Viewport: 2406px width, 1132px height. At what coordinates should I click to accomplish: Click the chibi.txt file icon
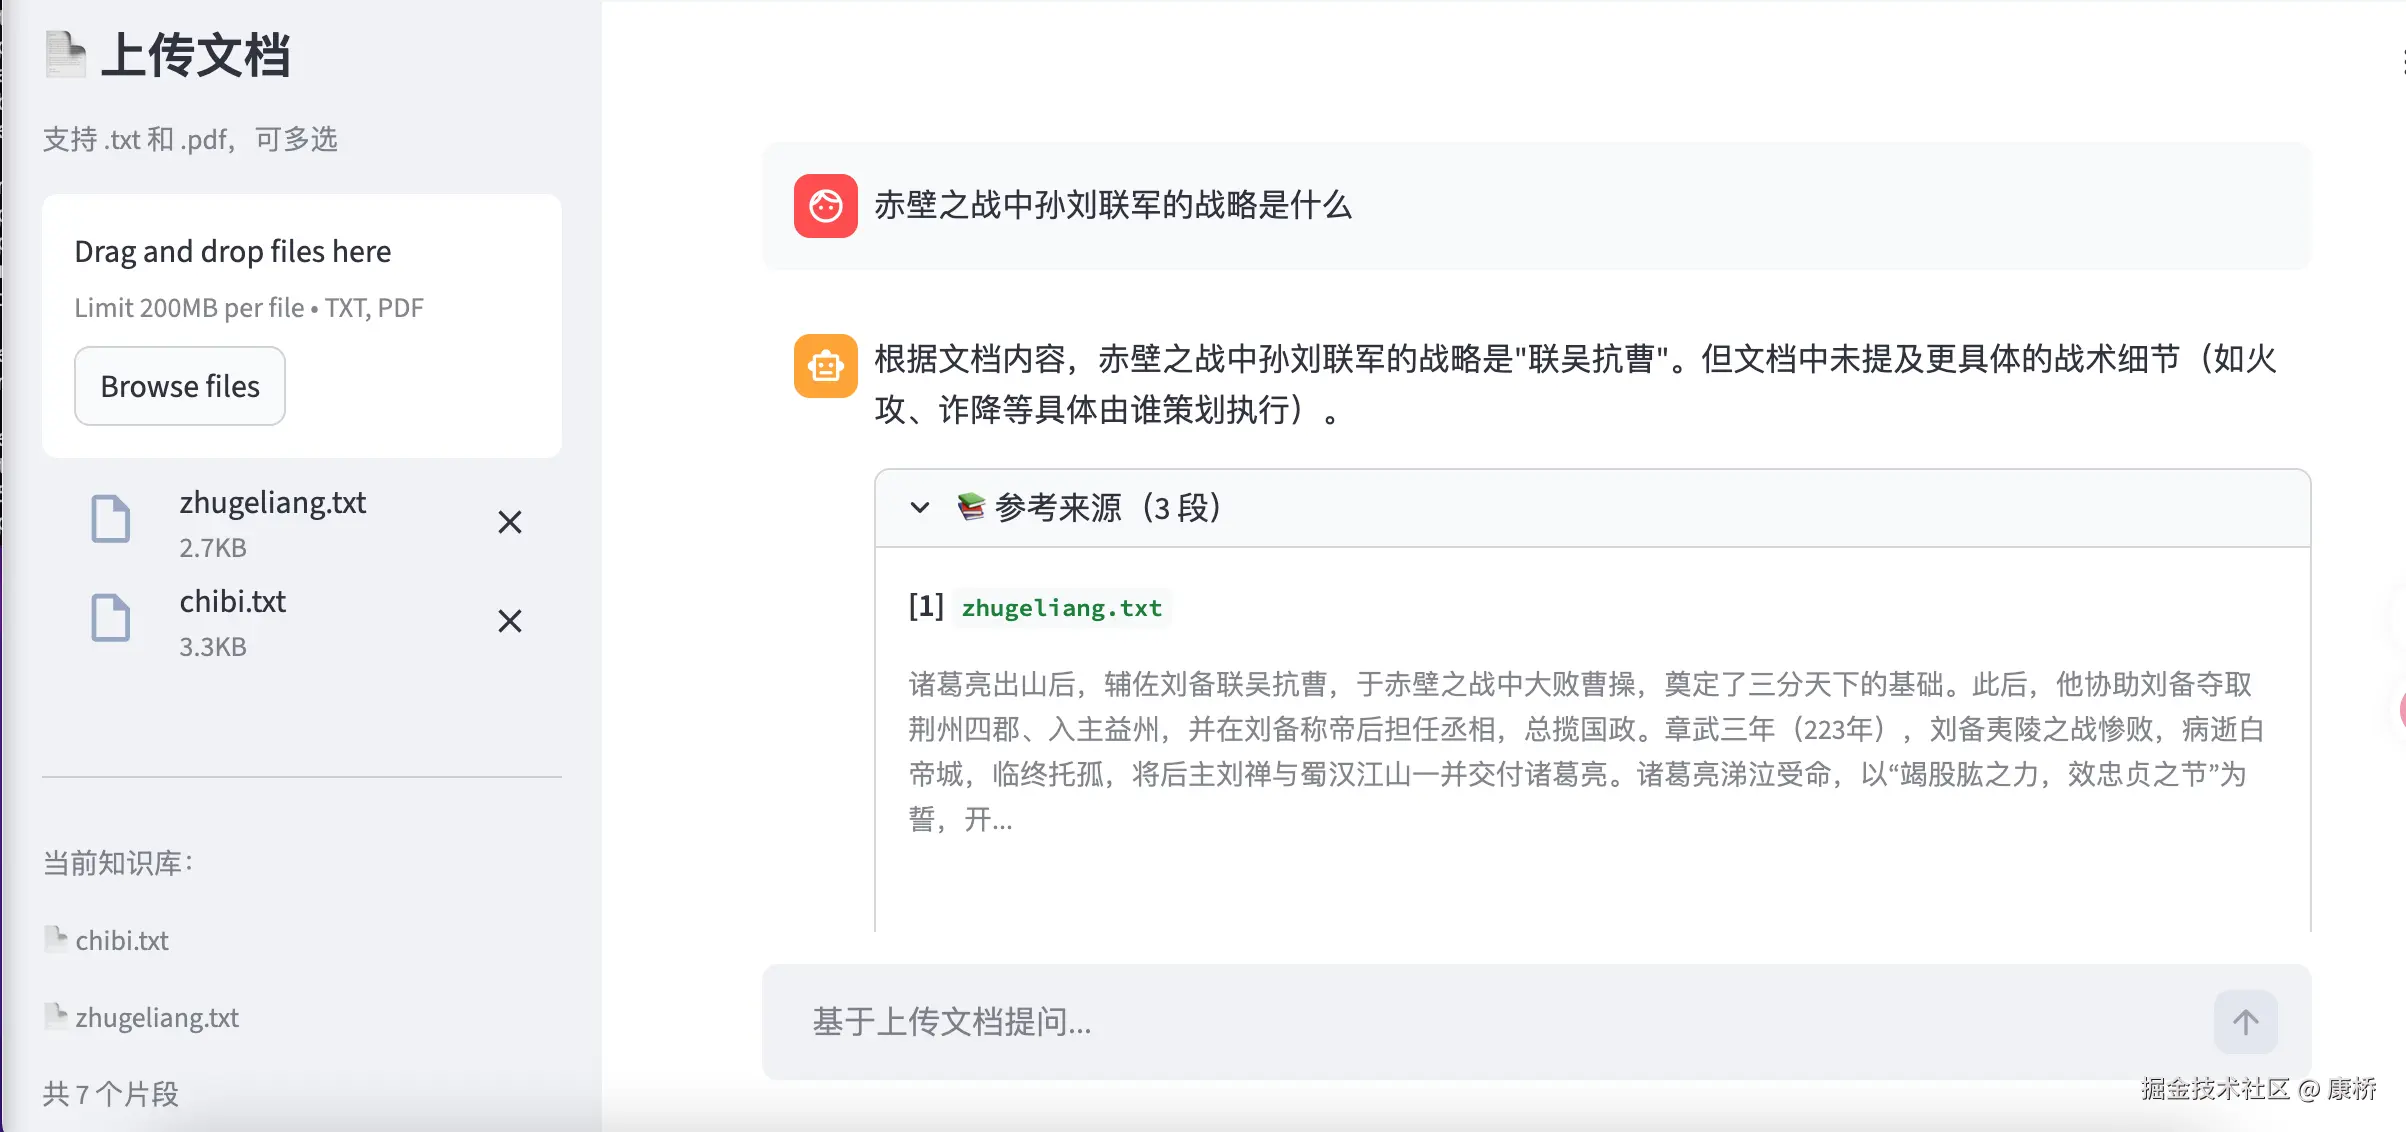click(x=111, y=618)
